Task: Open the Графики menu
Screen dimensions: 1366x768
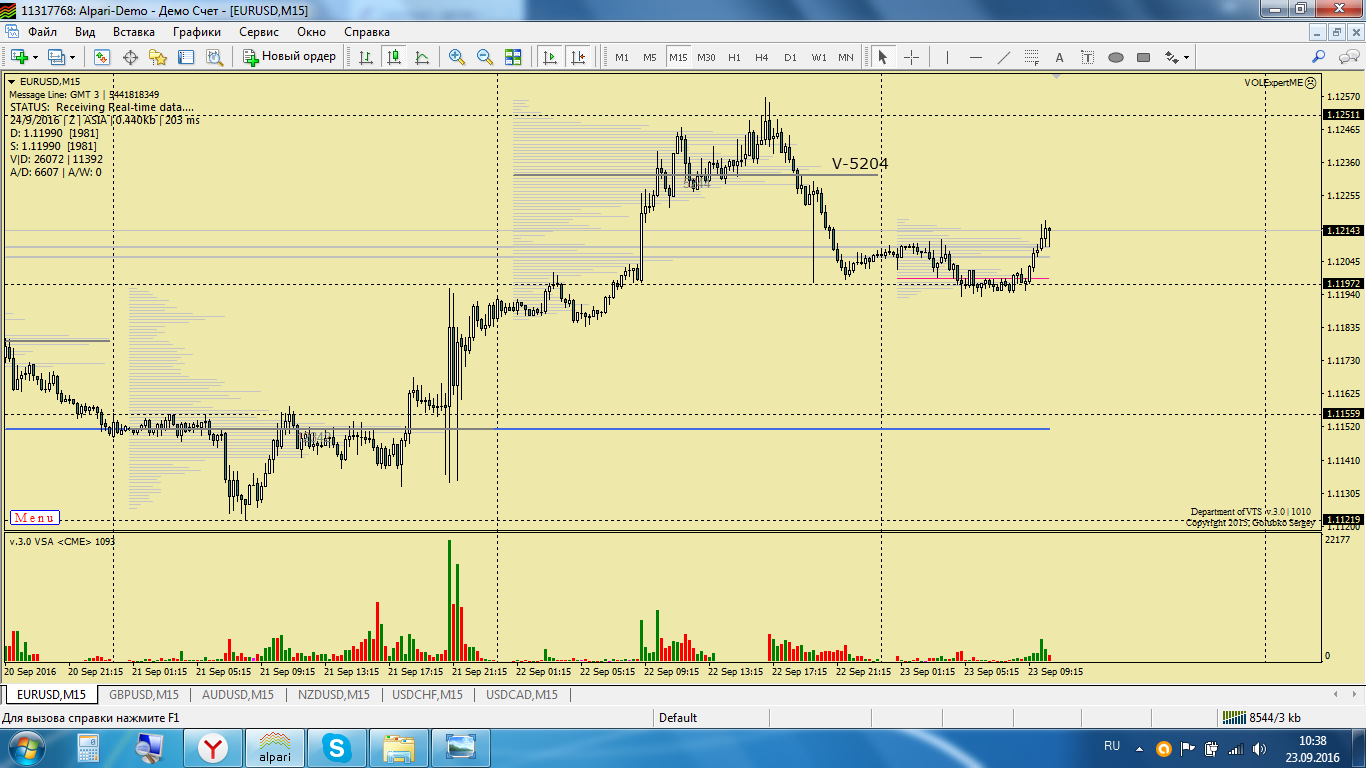Action: pyautogui.click(x=197, y=32)
